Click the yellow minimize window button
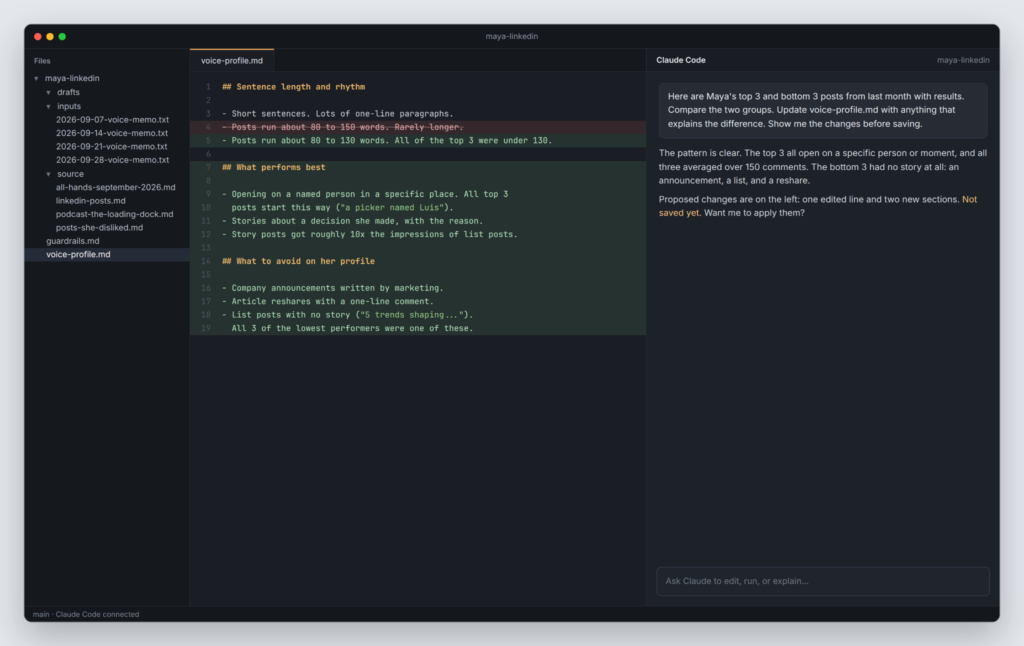Viewport: 1024px width, 646px height. (x=50, y=37)
